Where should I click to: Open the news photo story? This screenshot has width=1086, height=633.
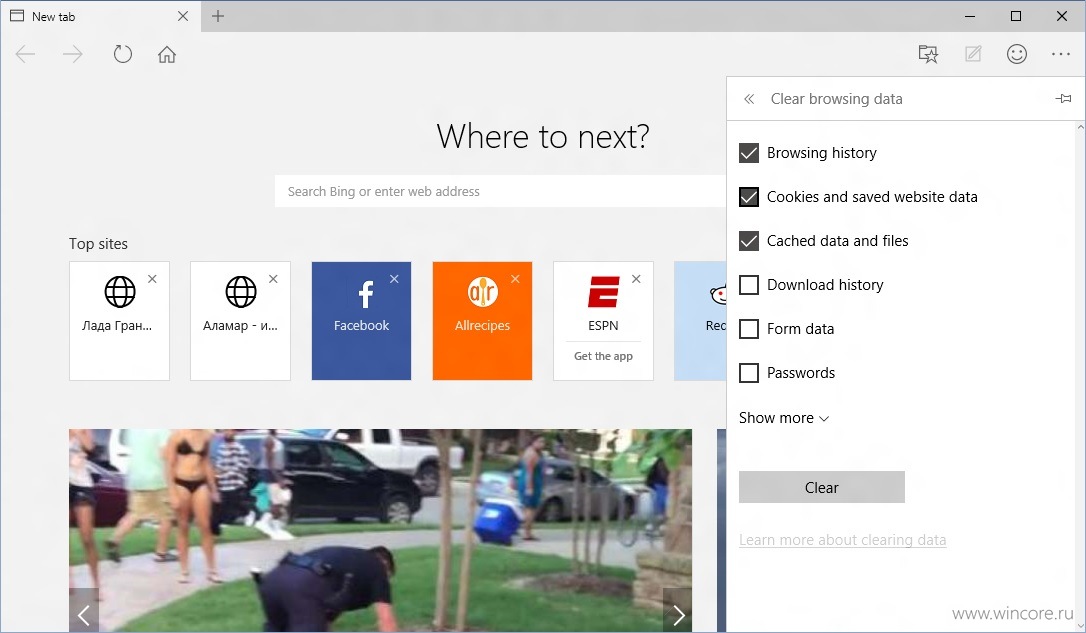(x=380, y=530)
